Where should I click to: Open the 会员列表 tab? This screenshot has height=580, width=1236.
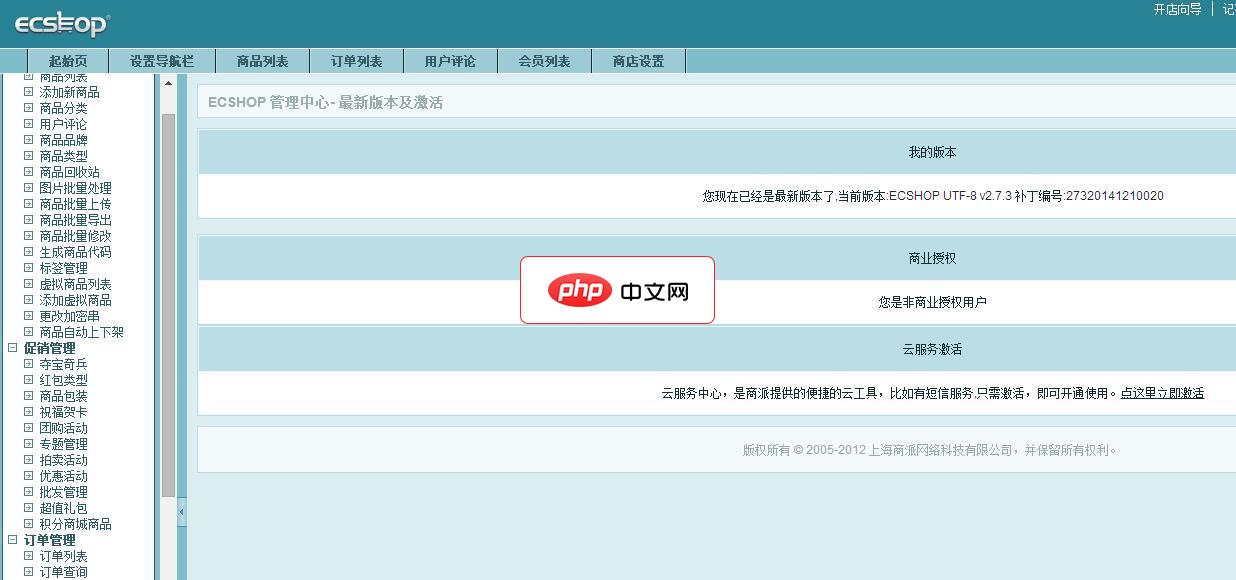coord(544,60)
